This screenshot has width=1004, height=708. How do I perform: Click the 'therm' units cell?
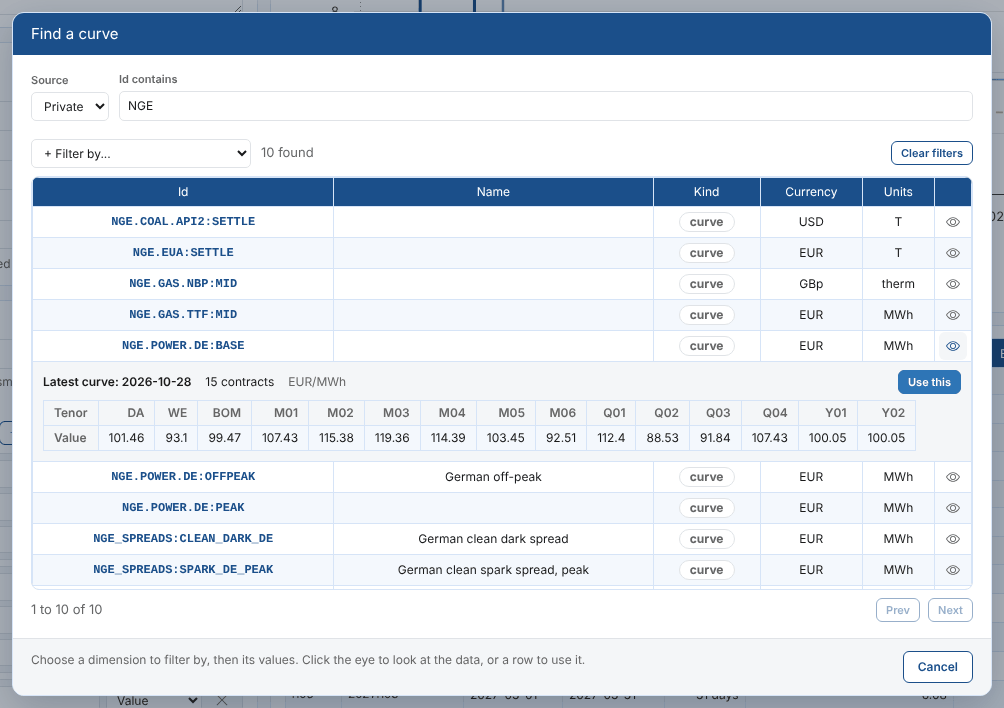(x=898, y=284)
